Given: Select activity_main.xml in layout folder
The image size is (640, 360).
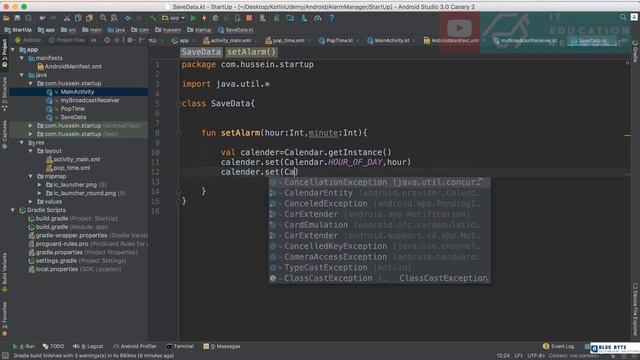Looking at the screenshot, I should click(77, 159).
